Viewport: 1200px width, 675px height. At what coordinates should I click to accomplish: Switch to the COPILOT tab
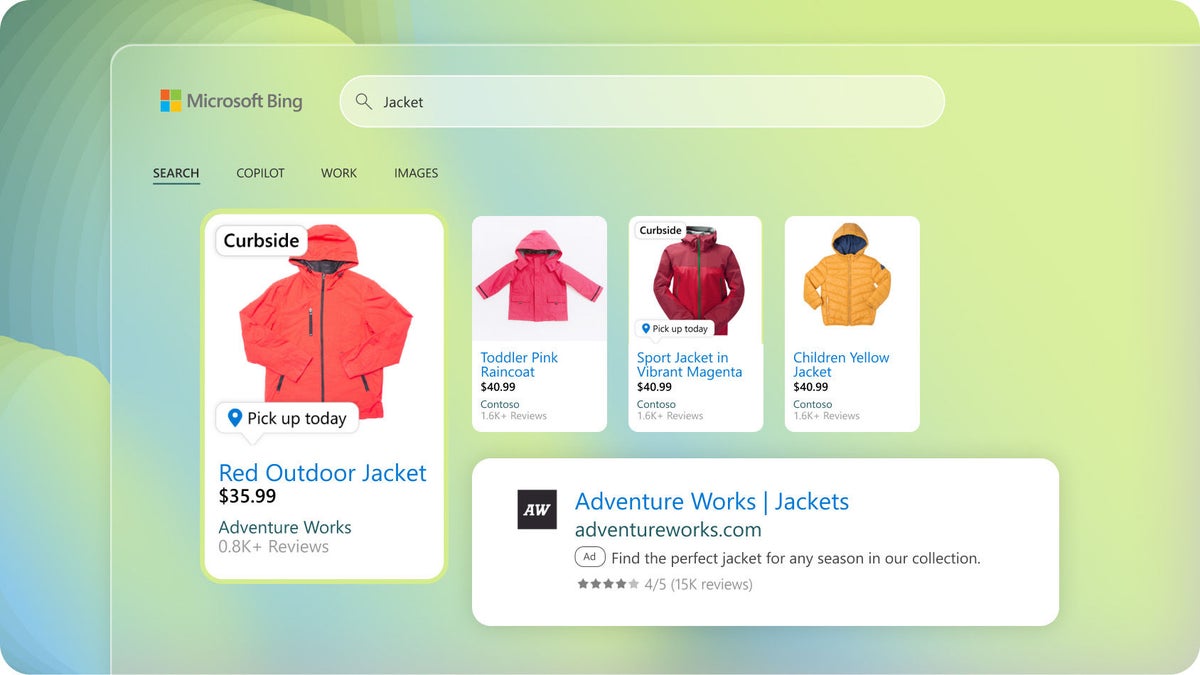260,173
